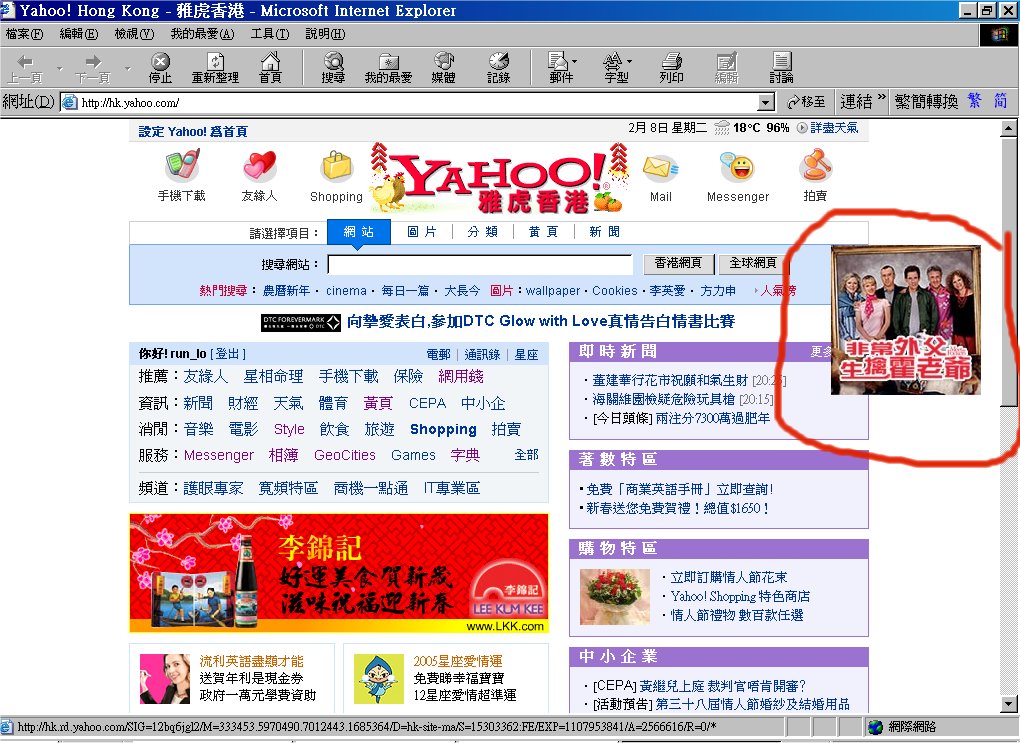The image size is (1020, 743).
Task: Open the 檢視(V) menu
Action: click(x=134, y=34)
